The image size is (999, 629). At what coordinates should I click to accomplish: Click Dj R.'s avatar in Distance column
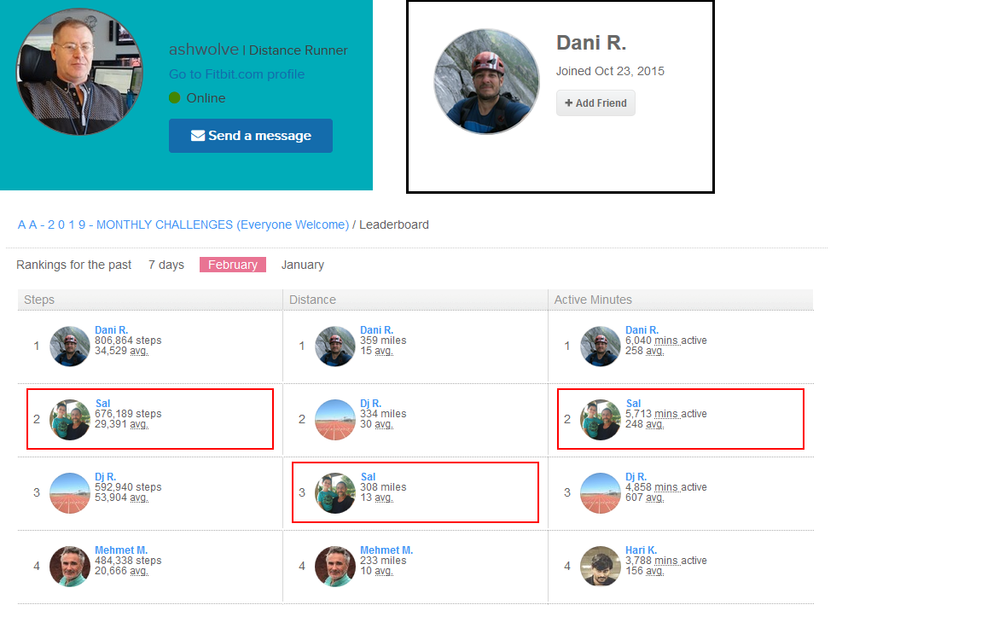click(x=334, y=420)
